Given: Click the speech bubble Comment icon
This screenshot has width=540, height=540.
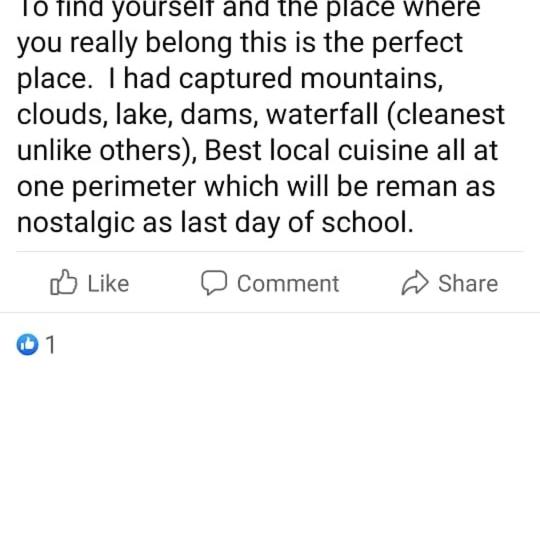Looking at the screenshot, I should [214, 283].
